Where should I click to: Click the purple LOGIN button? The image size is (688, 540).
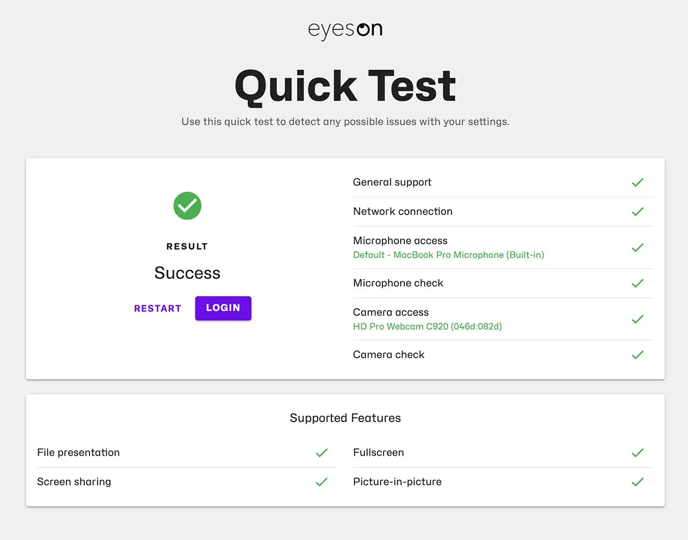pyautogui.click(x=223, y=308)
